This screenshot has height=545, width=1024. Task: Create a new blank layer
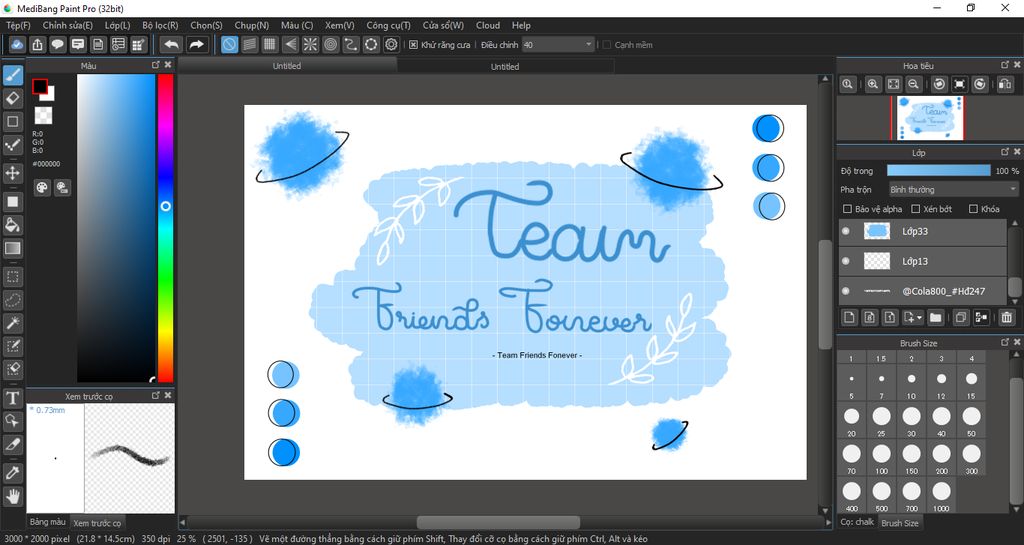pyautogui.click(x=849, y=317)
